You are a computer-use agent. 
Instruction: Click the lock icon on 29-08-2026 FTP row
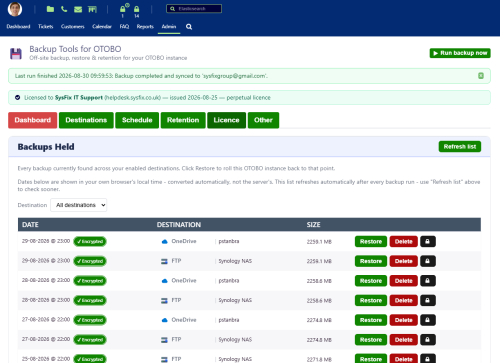(x=428, y=261)
